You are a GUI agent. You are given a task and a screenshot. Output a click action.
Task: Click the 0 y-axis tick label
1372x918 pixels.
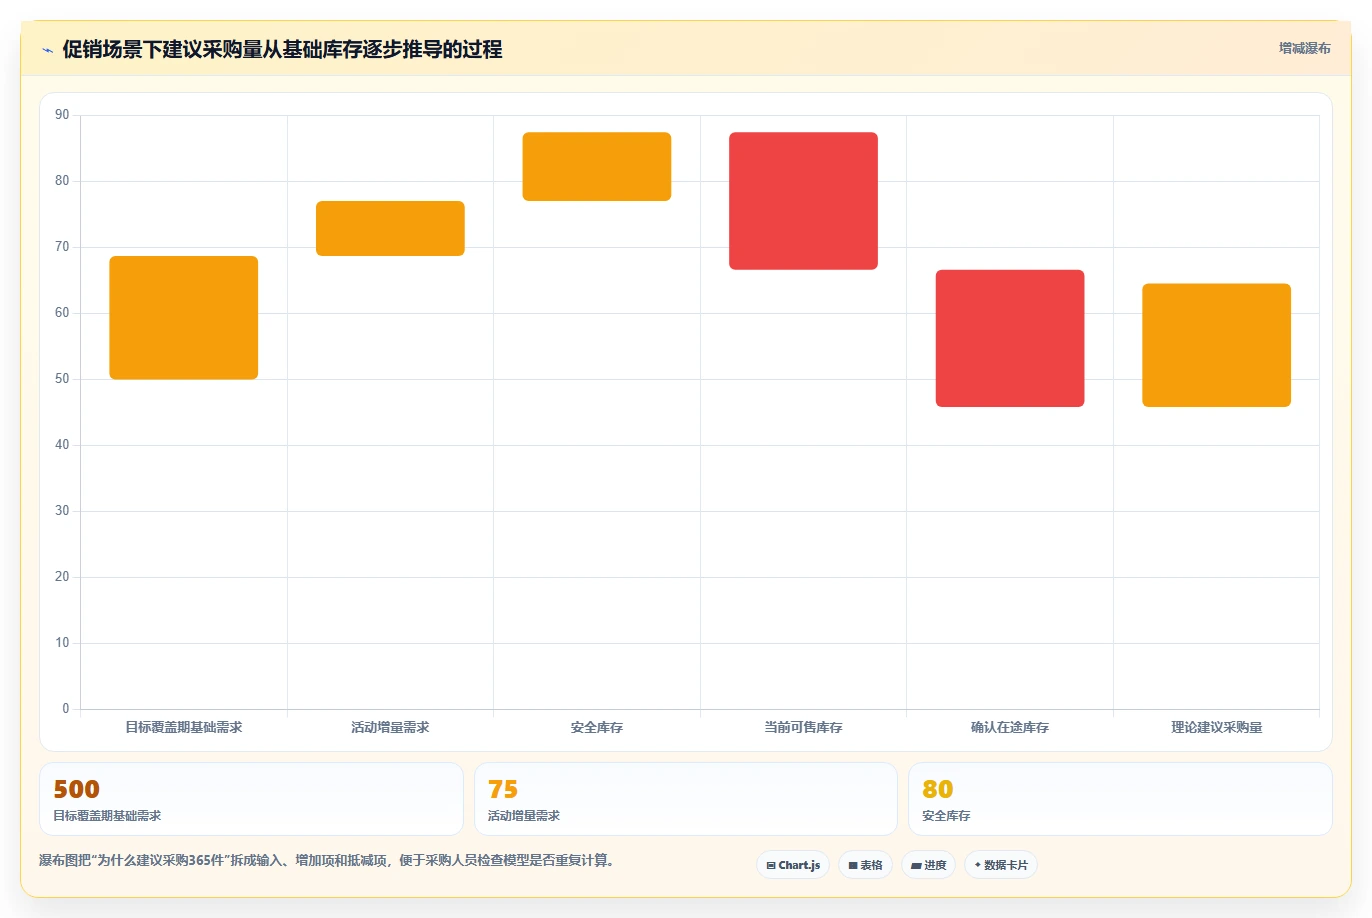coord(66,709)
